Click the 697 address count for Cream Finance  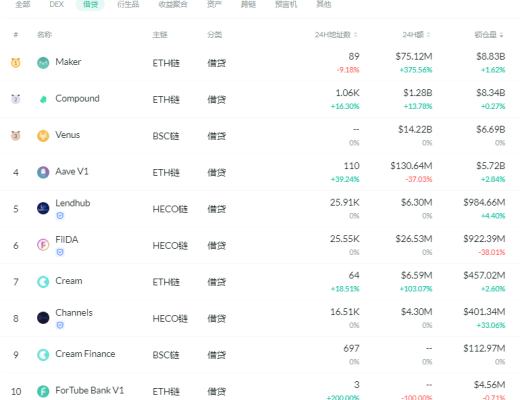pos(351,349)
